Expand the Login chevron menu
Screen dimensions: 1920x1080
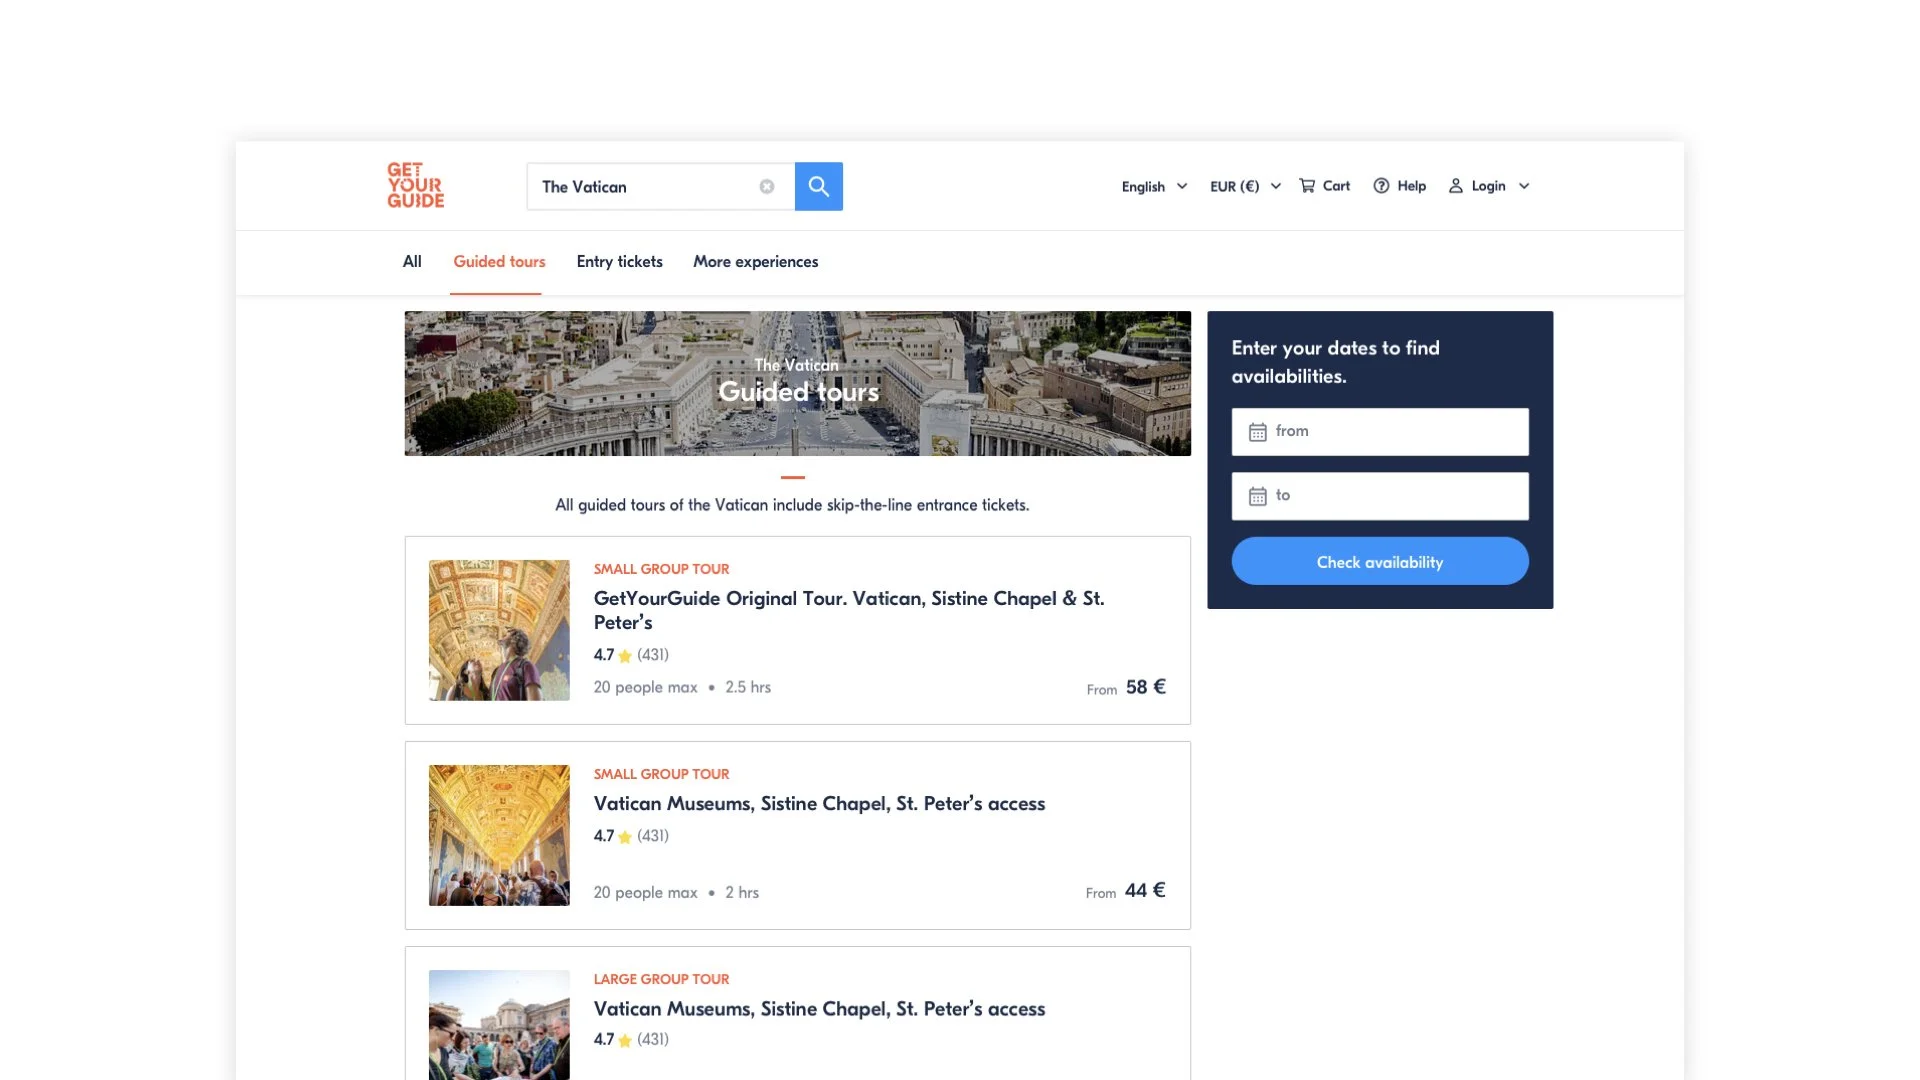coord(1524,186)
